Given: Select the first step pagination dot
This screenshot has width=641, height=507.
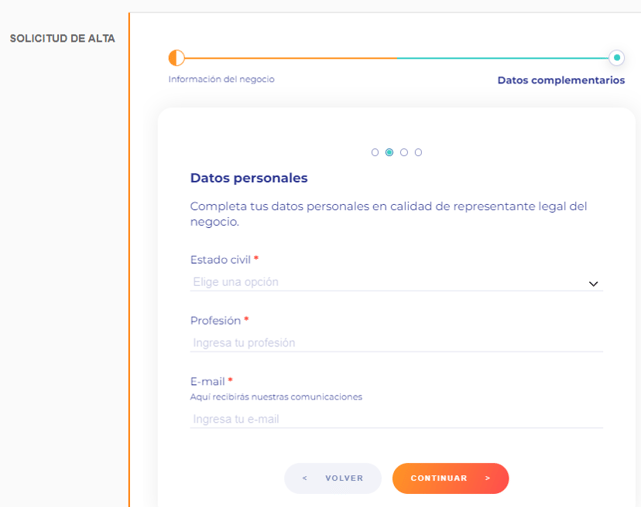Looking at the screenshot, I should coord(375,152).
